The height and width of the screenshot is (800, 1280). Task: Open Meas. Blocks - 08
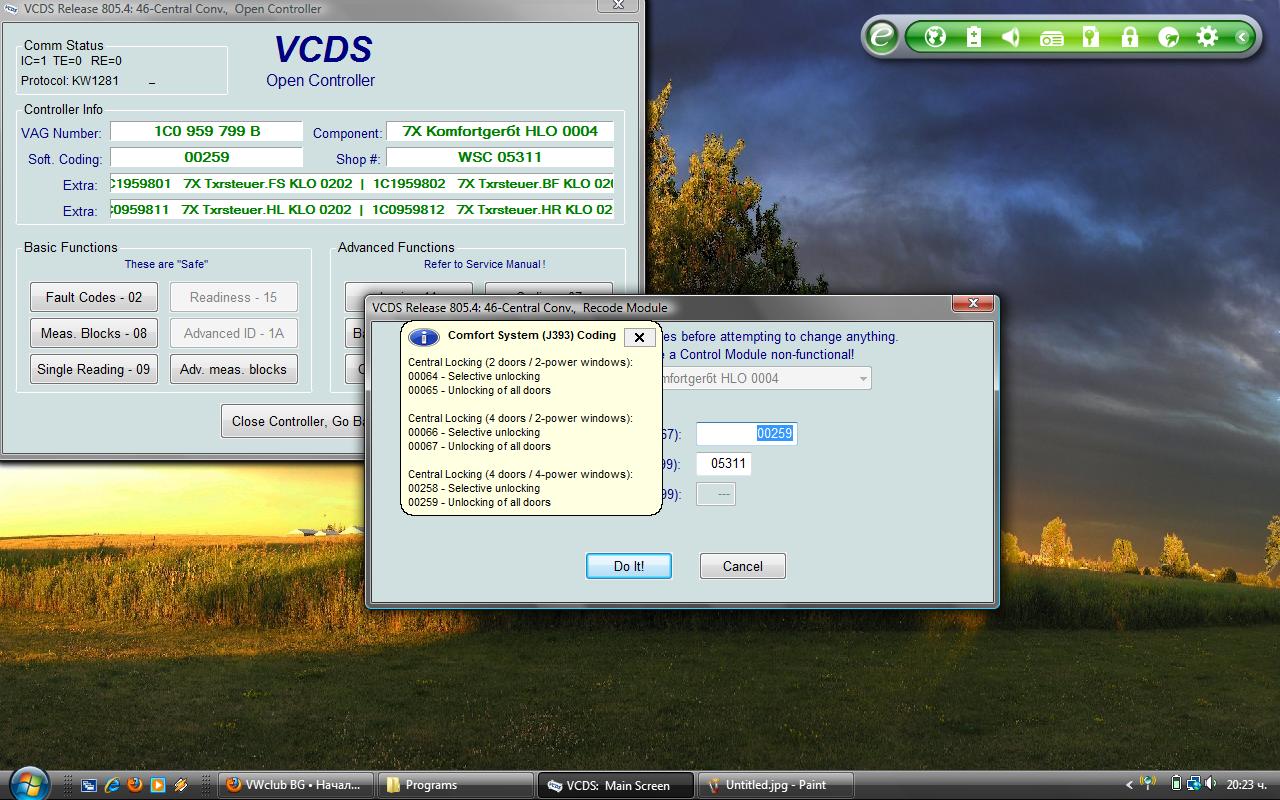click(94, 333)
